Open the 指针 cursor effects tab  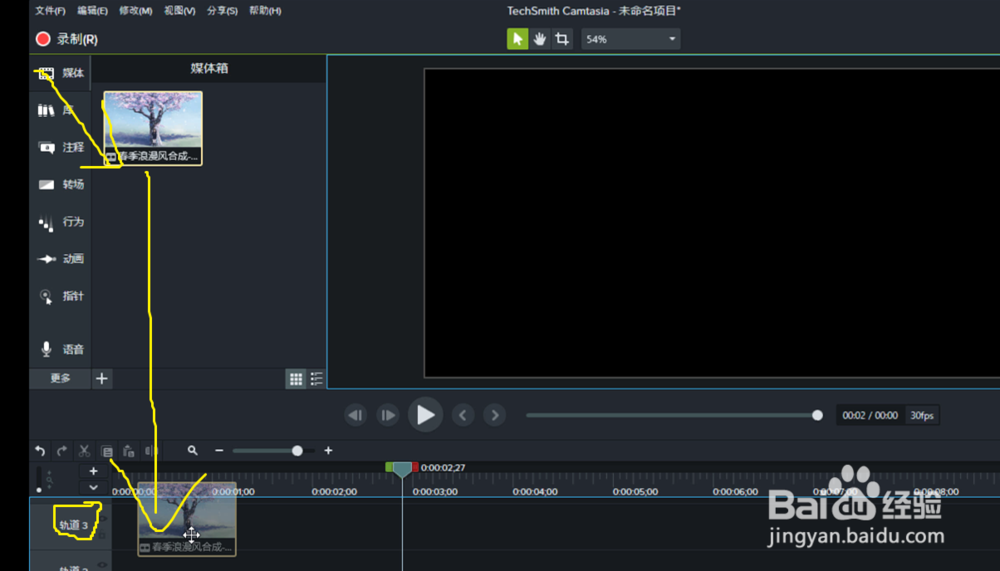click(x=61, y=296)
